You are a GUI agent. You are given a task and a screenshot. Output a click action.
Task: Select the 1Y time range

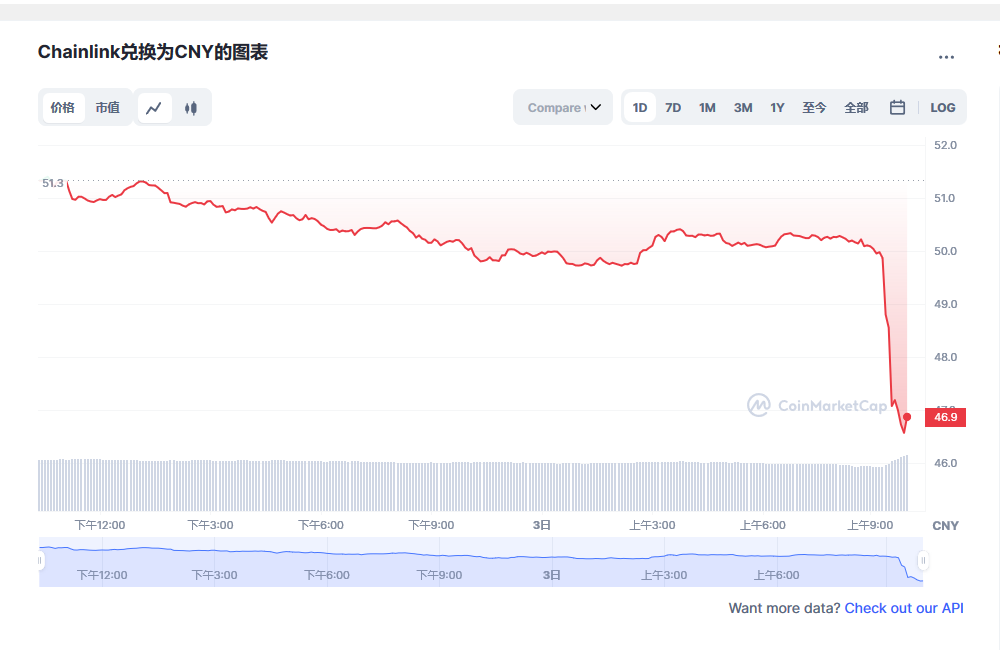[x=777, y=107]
